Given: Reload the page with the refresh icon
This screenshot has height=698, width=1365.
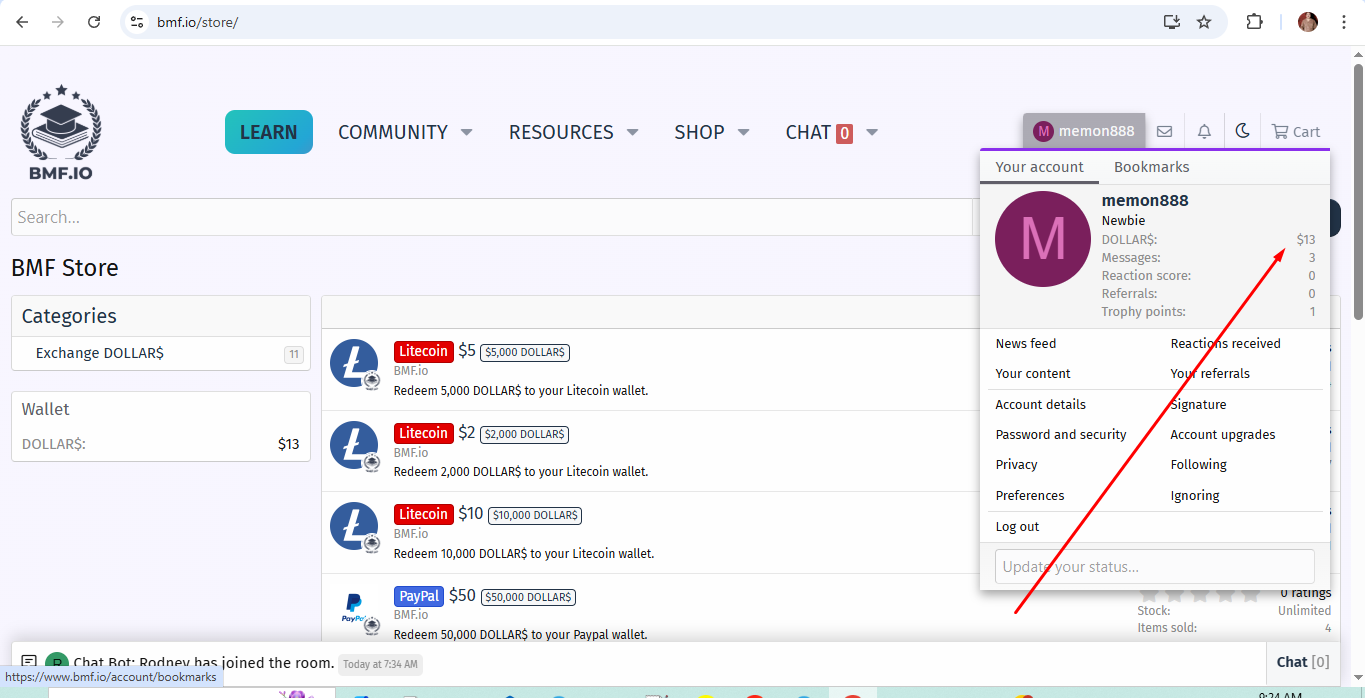Looking at the screenshot, I should (x=94, y=22).
